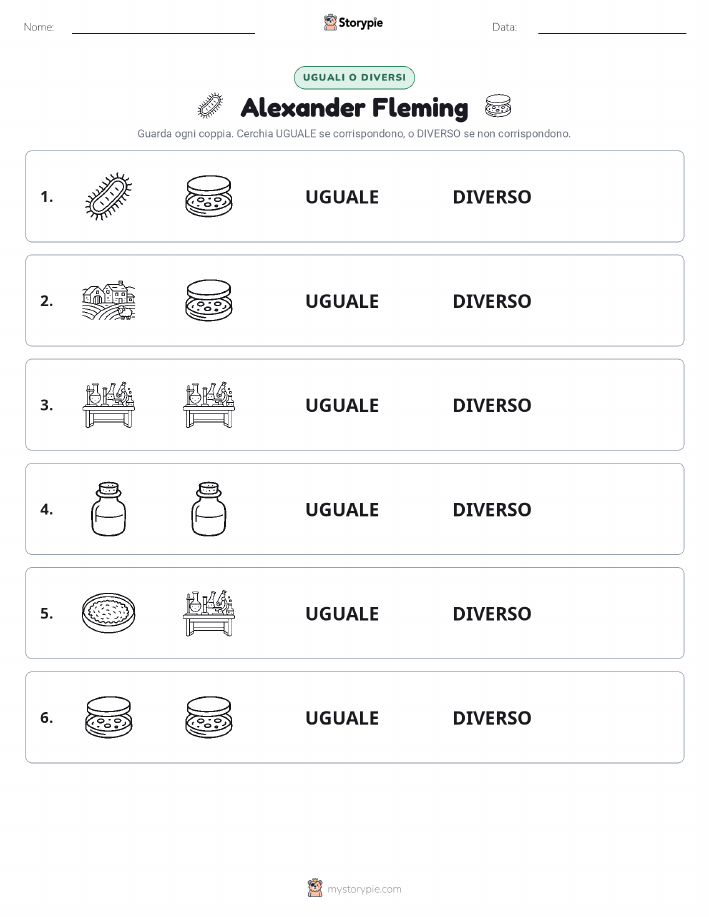Choose UGUALE for row 4
The image size is (709, 917).
(342, 509)
